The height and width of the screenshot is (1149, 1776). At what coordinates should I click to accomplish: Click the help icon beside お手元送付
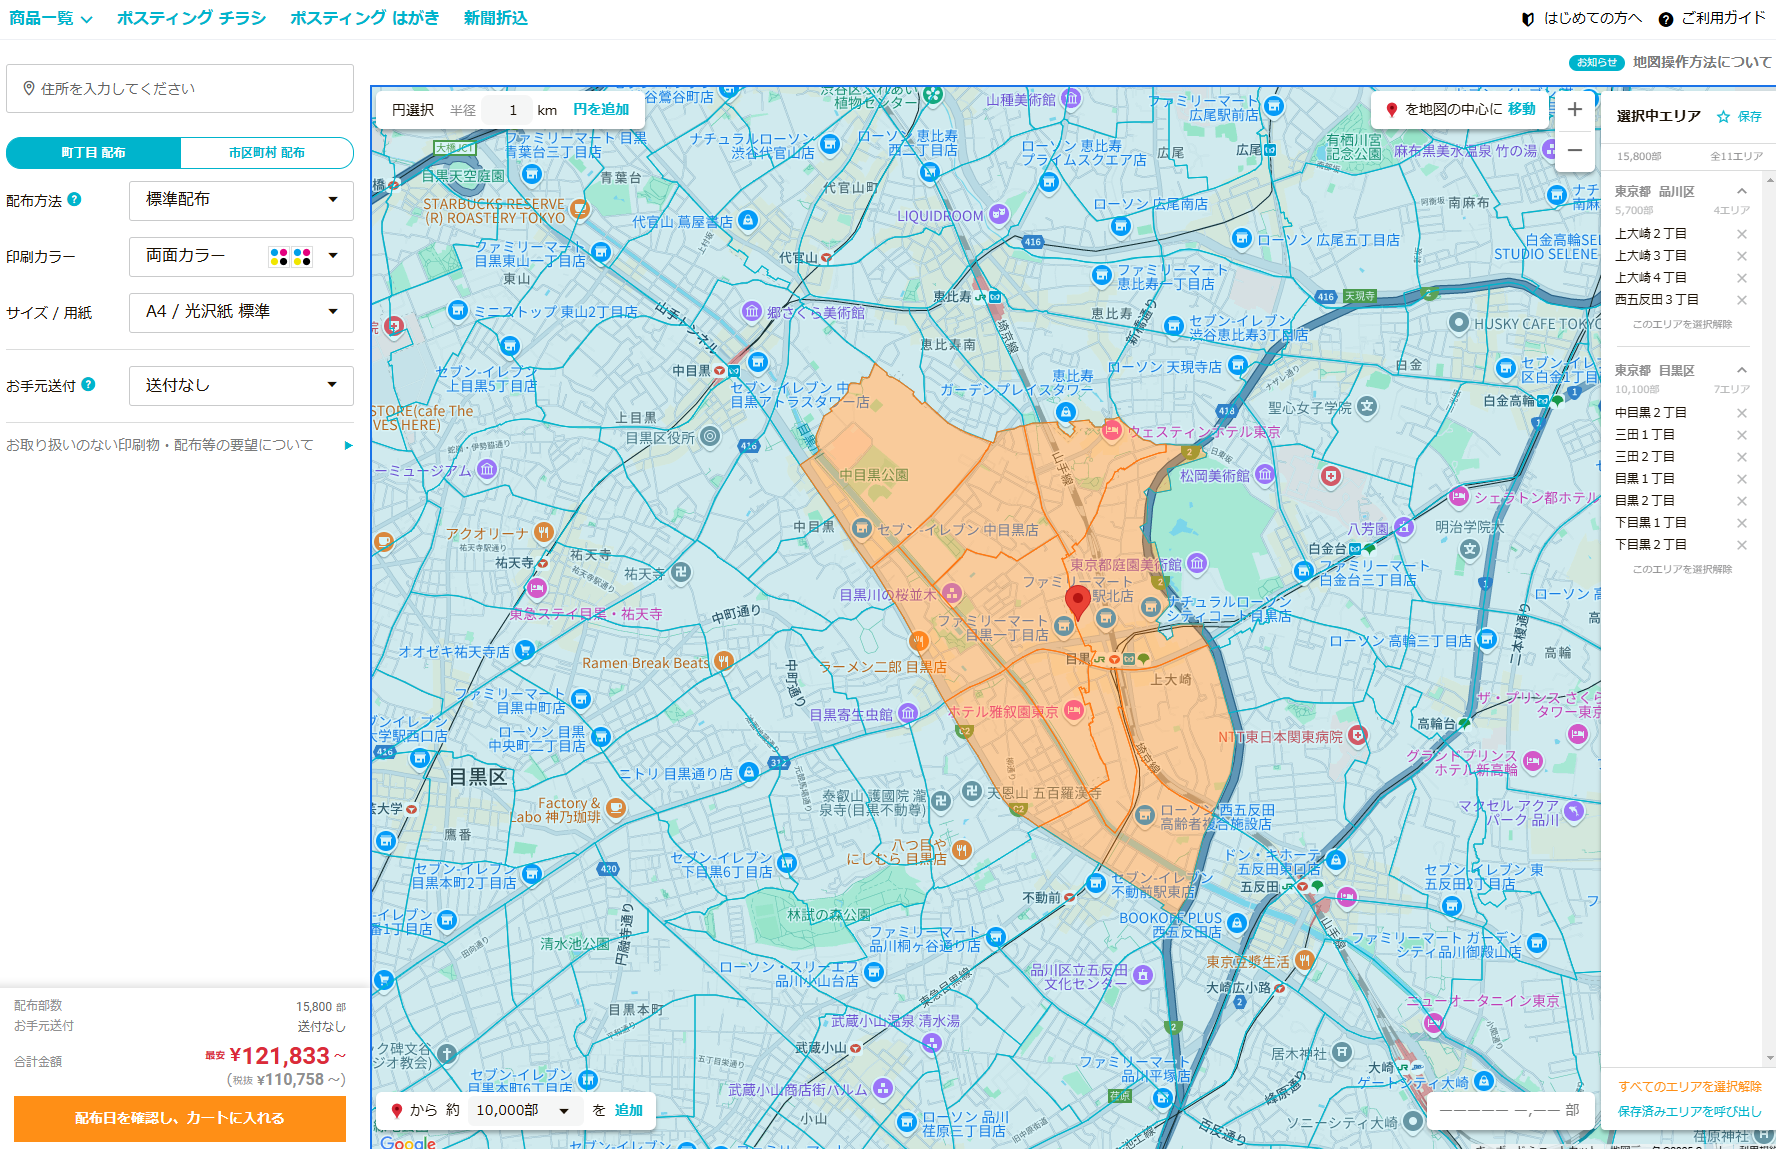coord(88,384)
